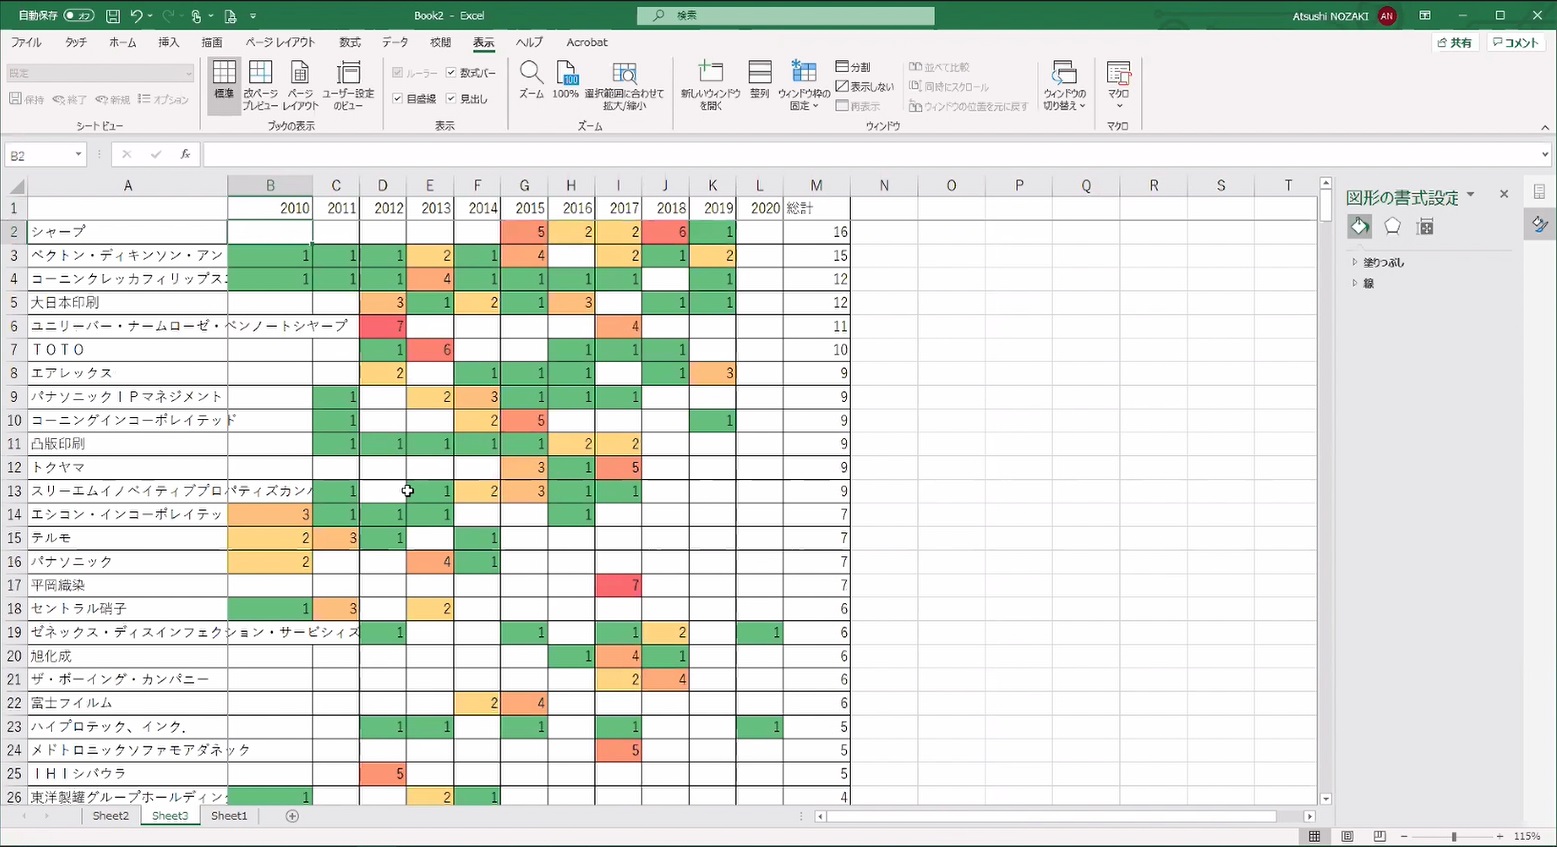The width and height of the screenshot is (1557, 847).
Task: Toggle 自動保存 autosave switch
Action: click(x=78, y=16)
